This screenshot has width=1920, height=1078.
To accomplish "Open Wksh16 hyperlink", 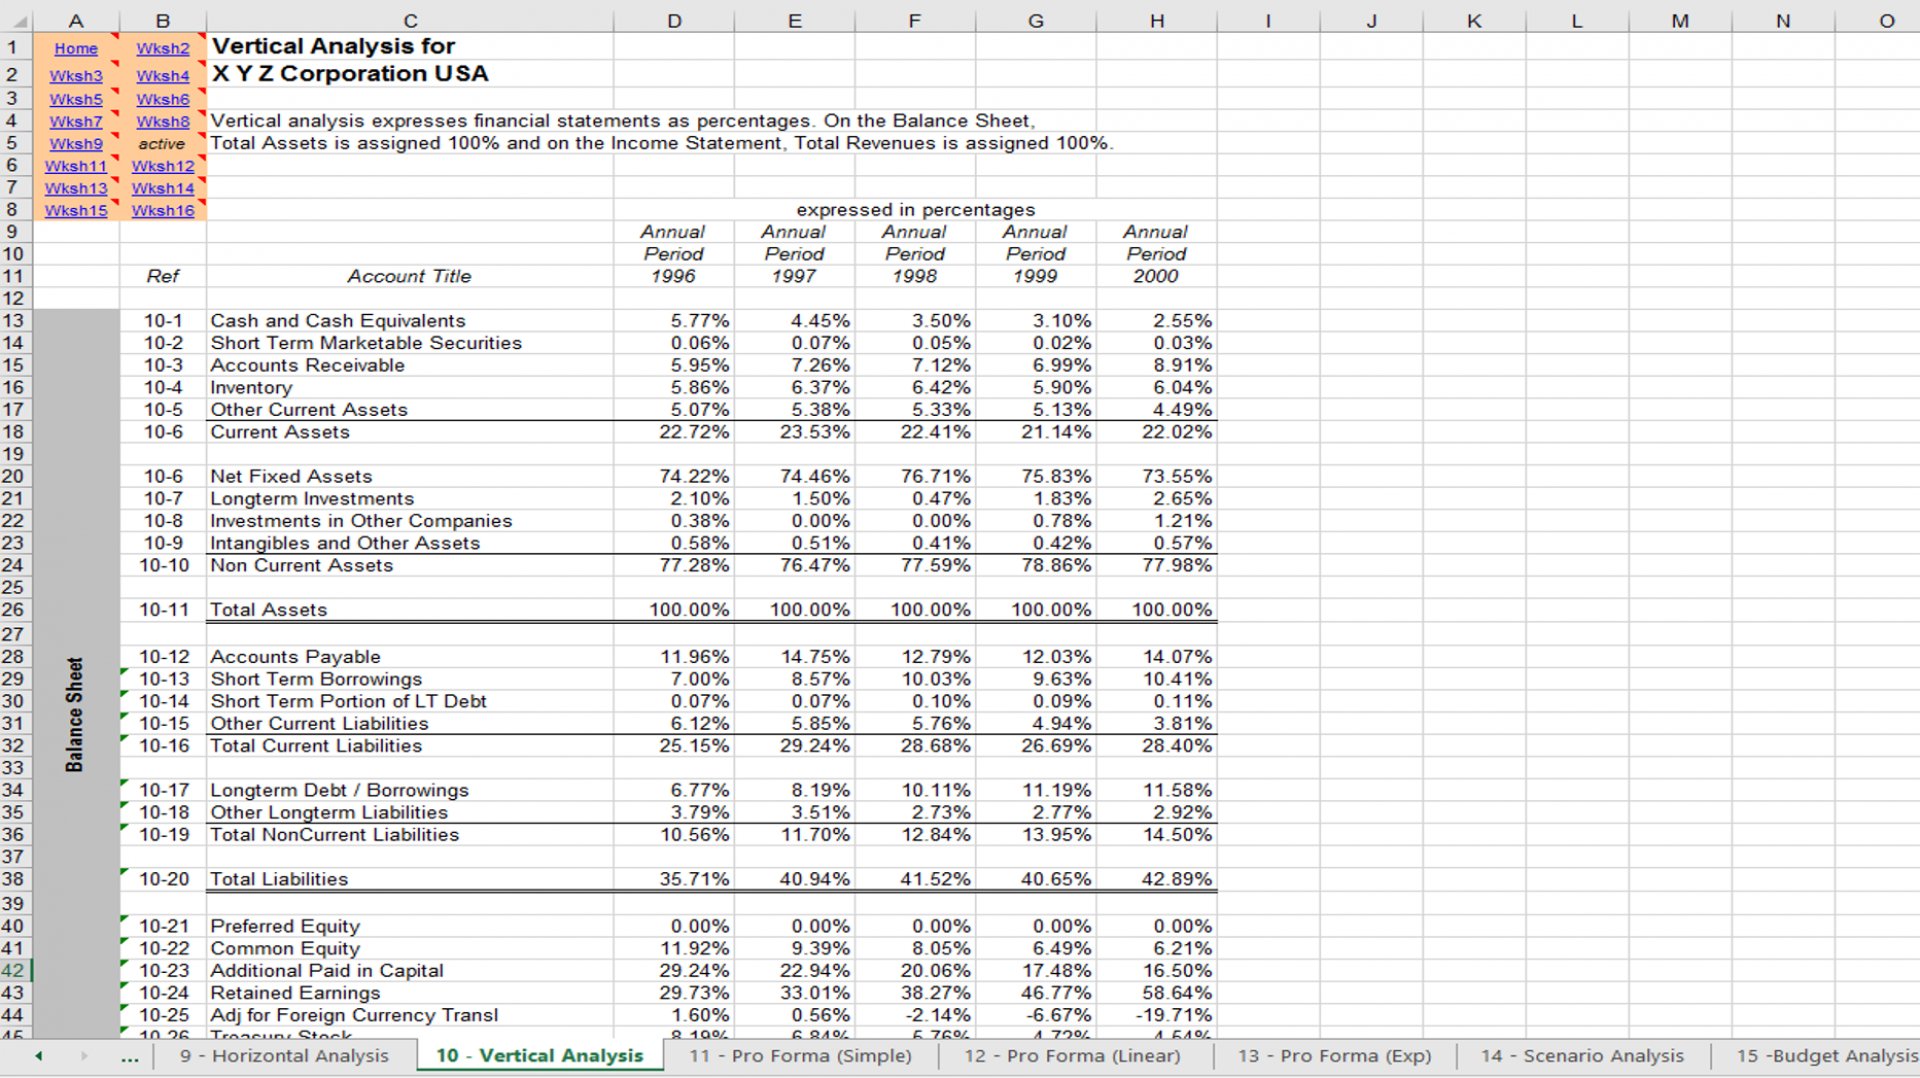I will 163,210.
